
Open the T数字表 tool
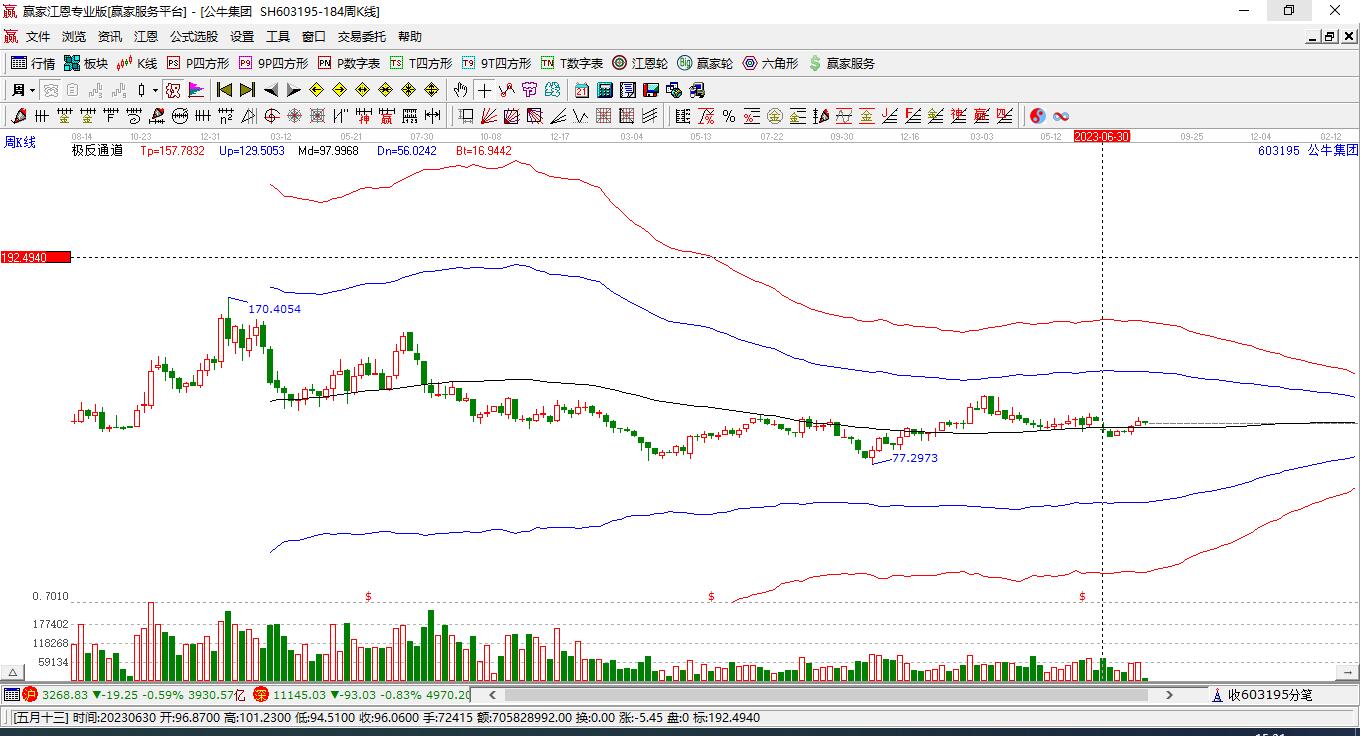572,63
